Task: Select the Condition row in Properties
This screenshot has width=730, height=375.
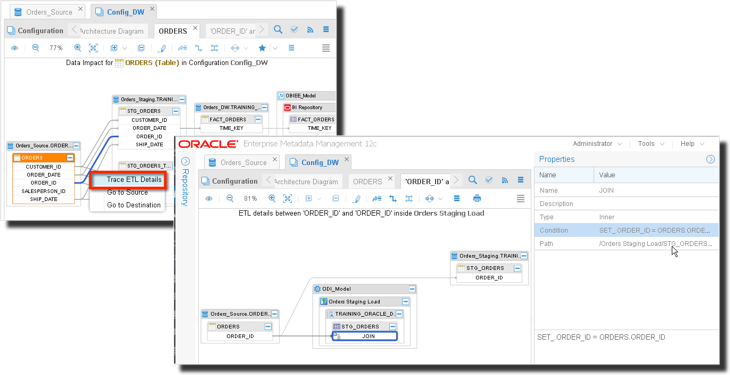Action: pyautogui.click(x=626, y=230)
